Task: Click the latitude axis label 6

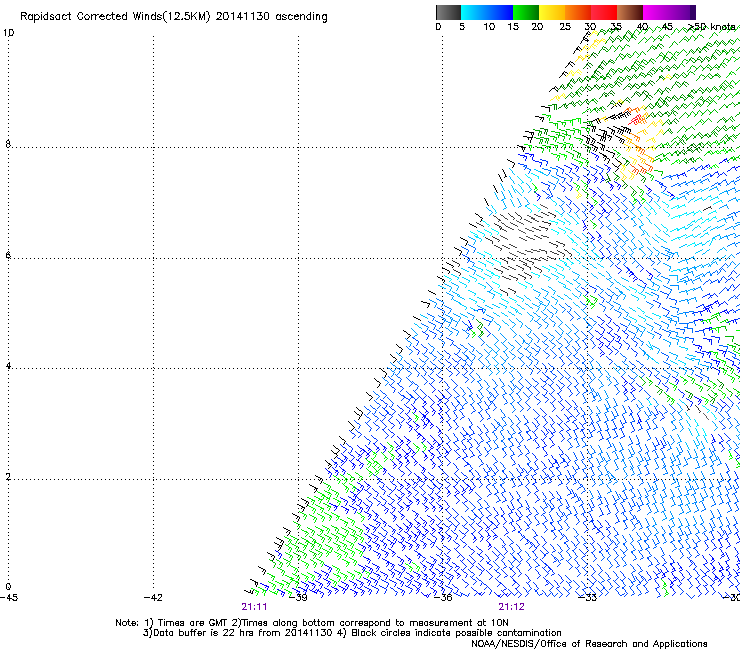Action: coord(8,255)
